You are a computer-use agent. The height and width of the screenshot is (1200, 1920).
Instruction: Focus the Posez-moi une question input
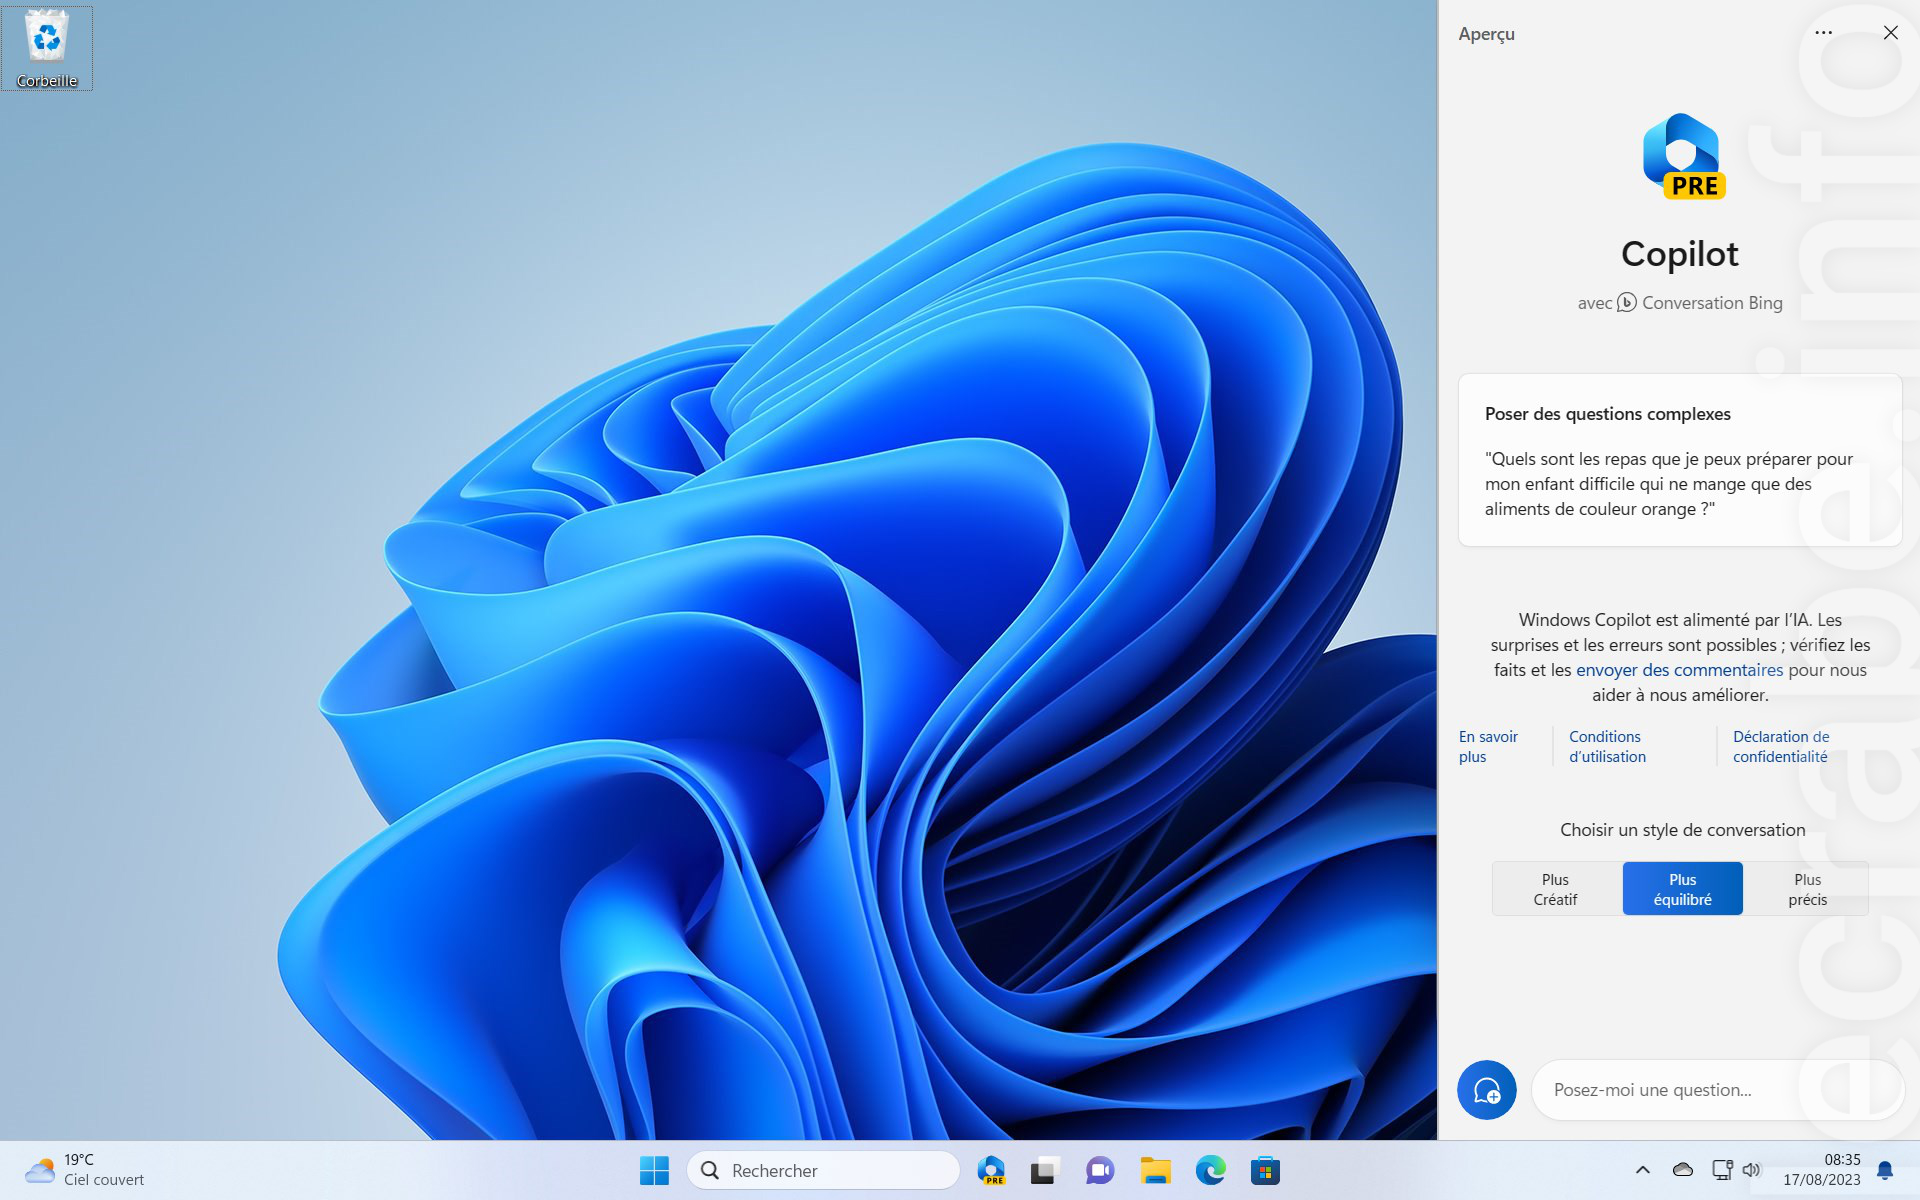click(x=1718, y=1090)
